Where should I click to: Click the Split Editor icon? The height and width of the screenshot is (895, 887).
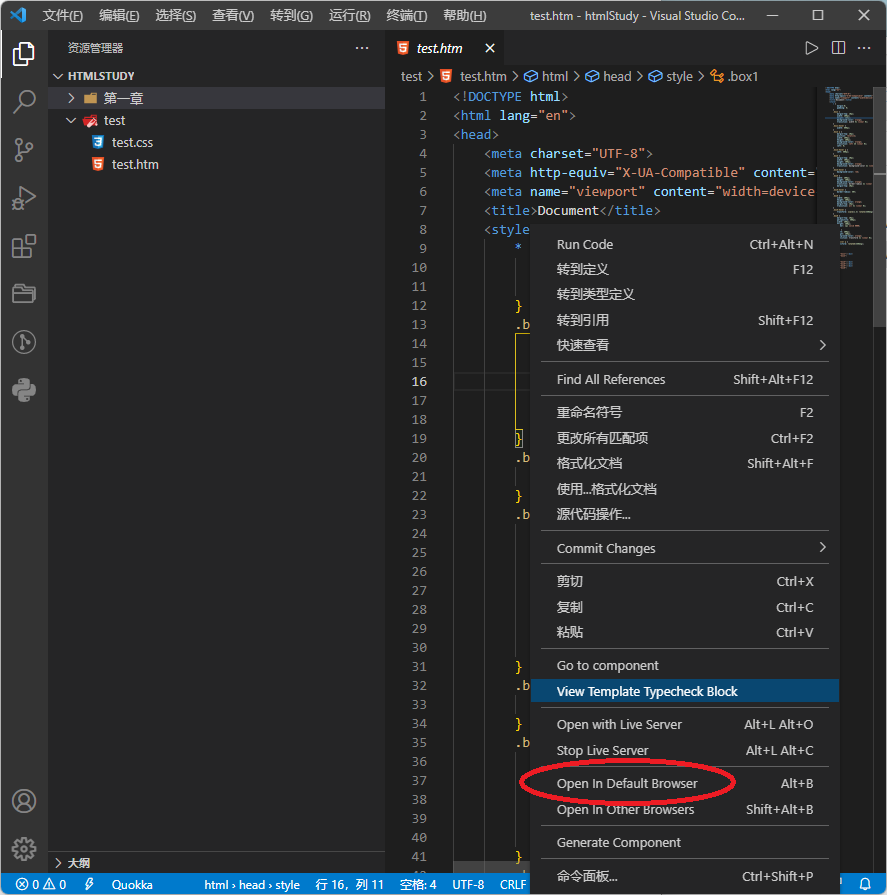pos(838,47)
